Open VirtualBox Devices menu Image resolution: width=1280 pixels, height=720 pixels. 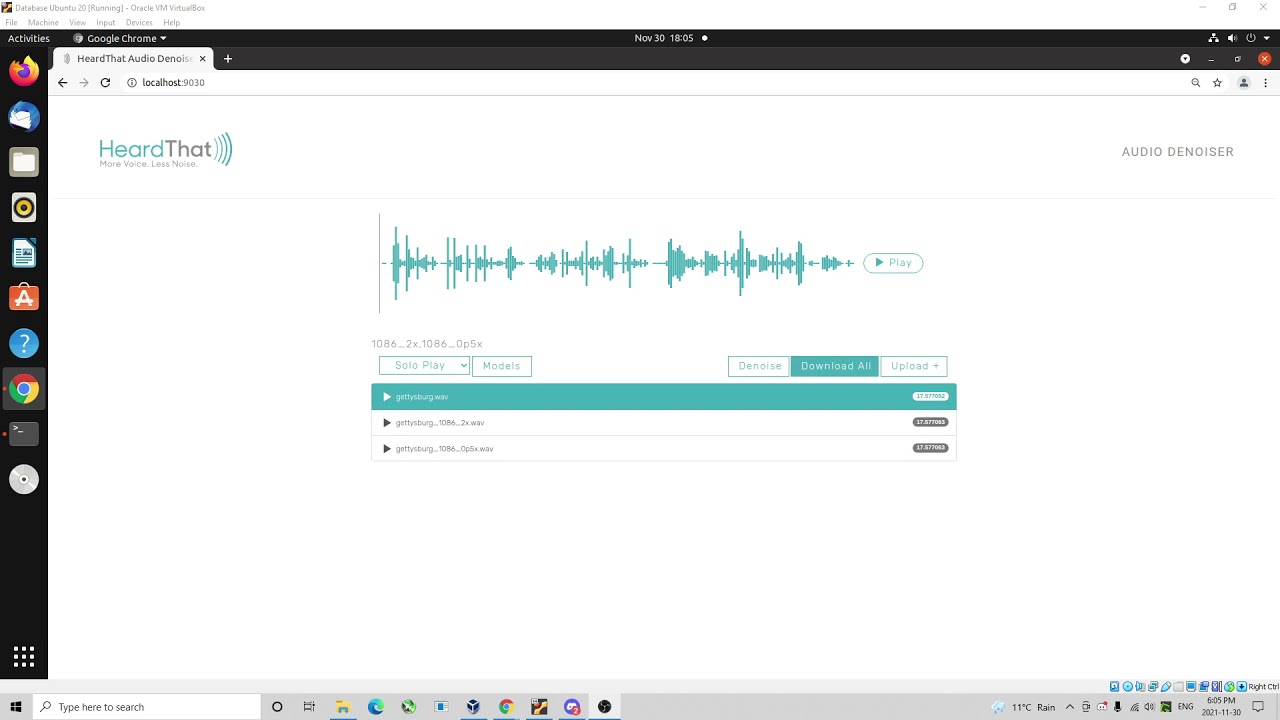click(x=139, y=22)
